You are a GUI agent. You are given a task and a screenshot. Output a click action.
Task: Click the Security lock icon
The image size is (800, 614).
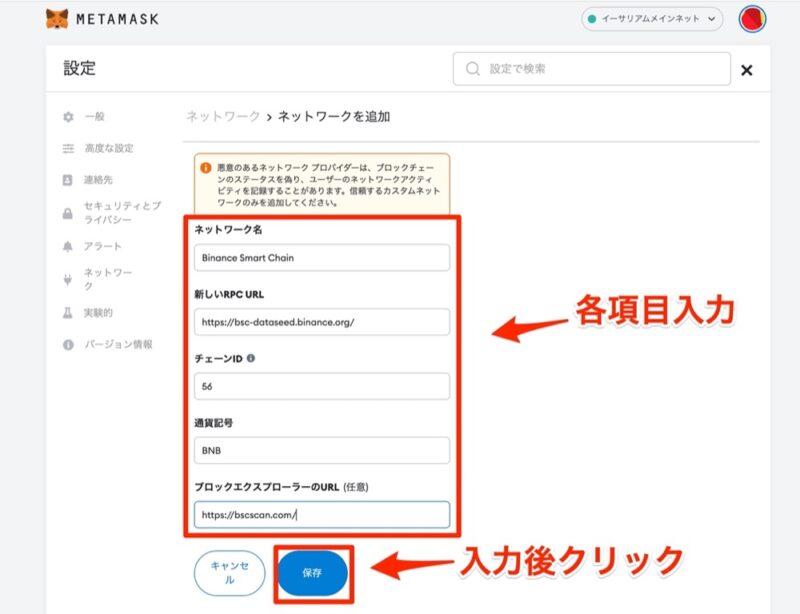click(67, 213)
